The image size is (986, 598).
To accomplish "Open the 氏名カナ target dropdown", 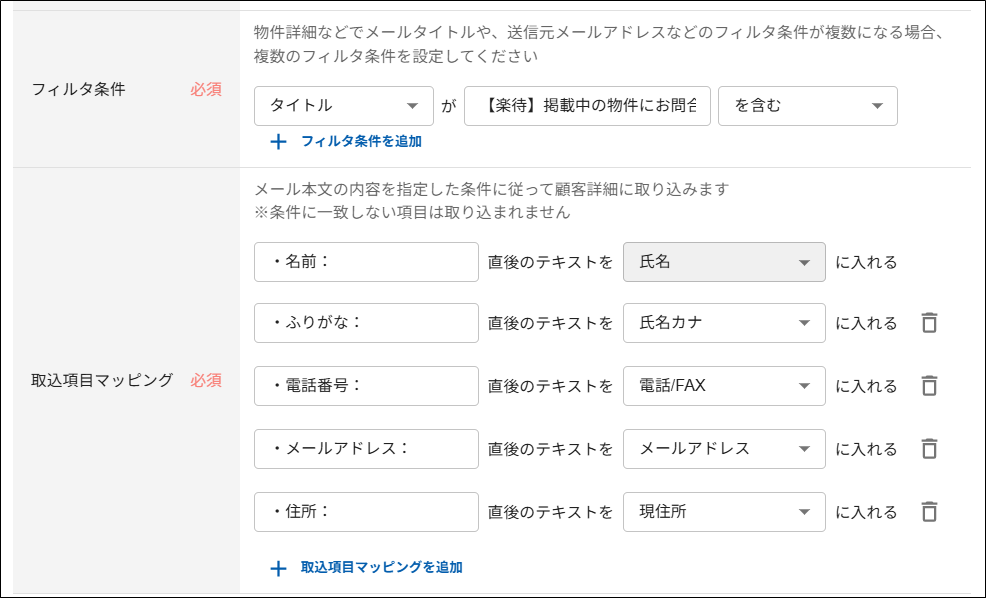I will (724, 323).
